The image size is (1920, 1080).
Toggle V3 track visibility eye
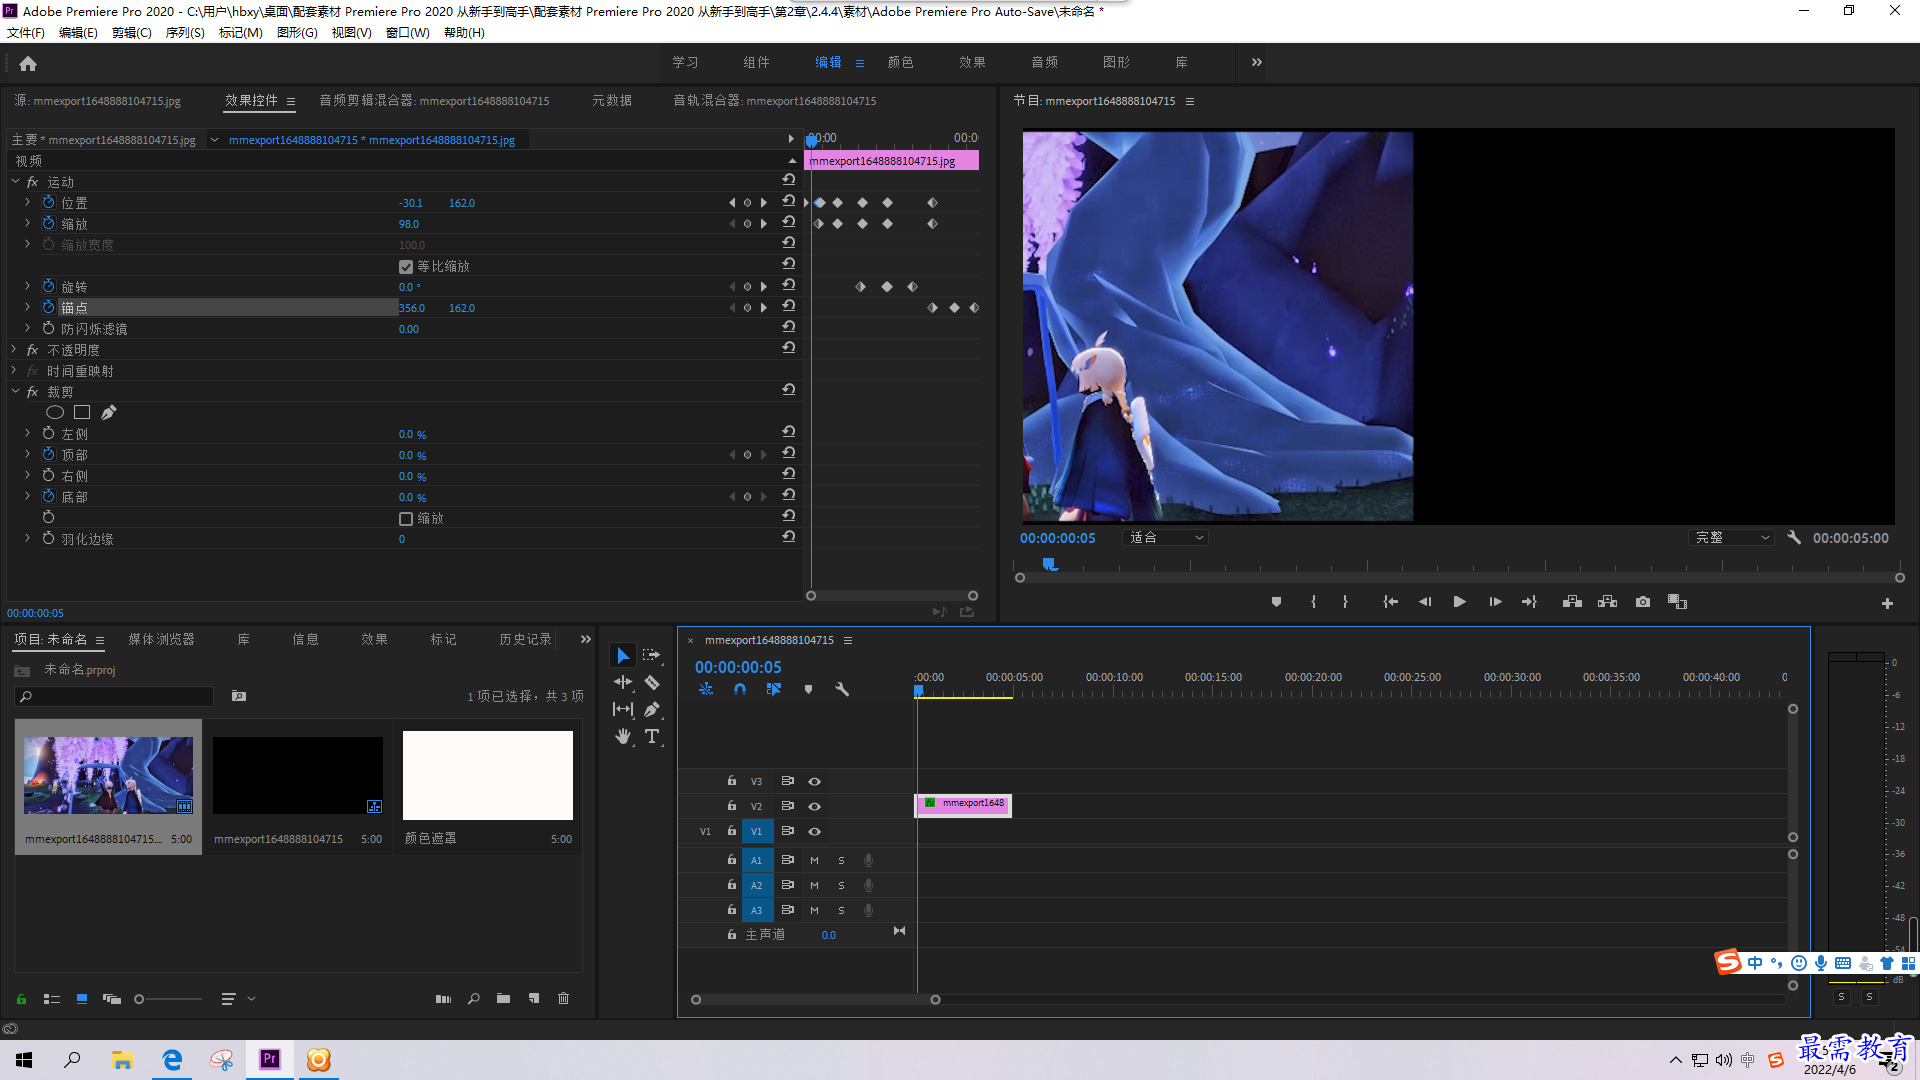point(814,781)
